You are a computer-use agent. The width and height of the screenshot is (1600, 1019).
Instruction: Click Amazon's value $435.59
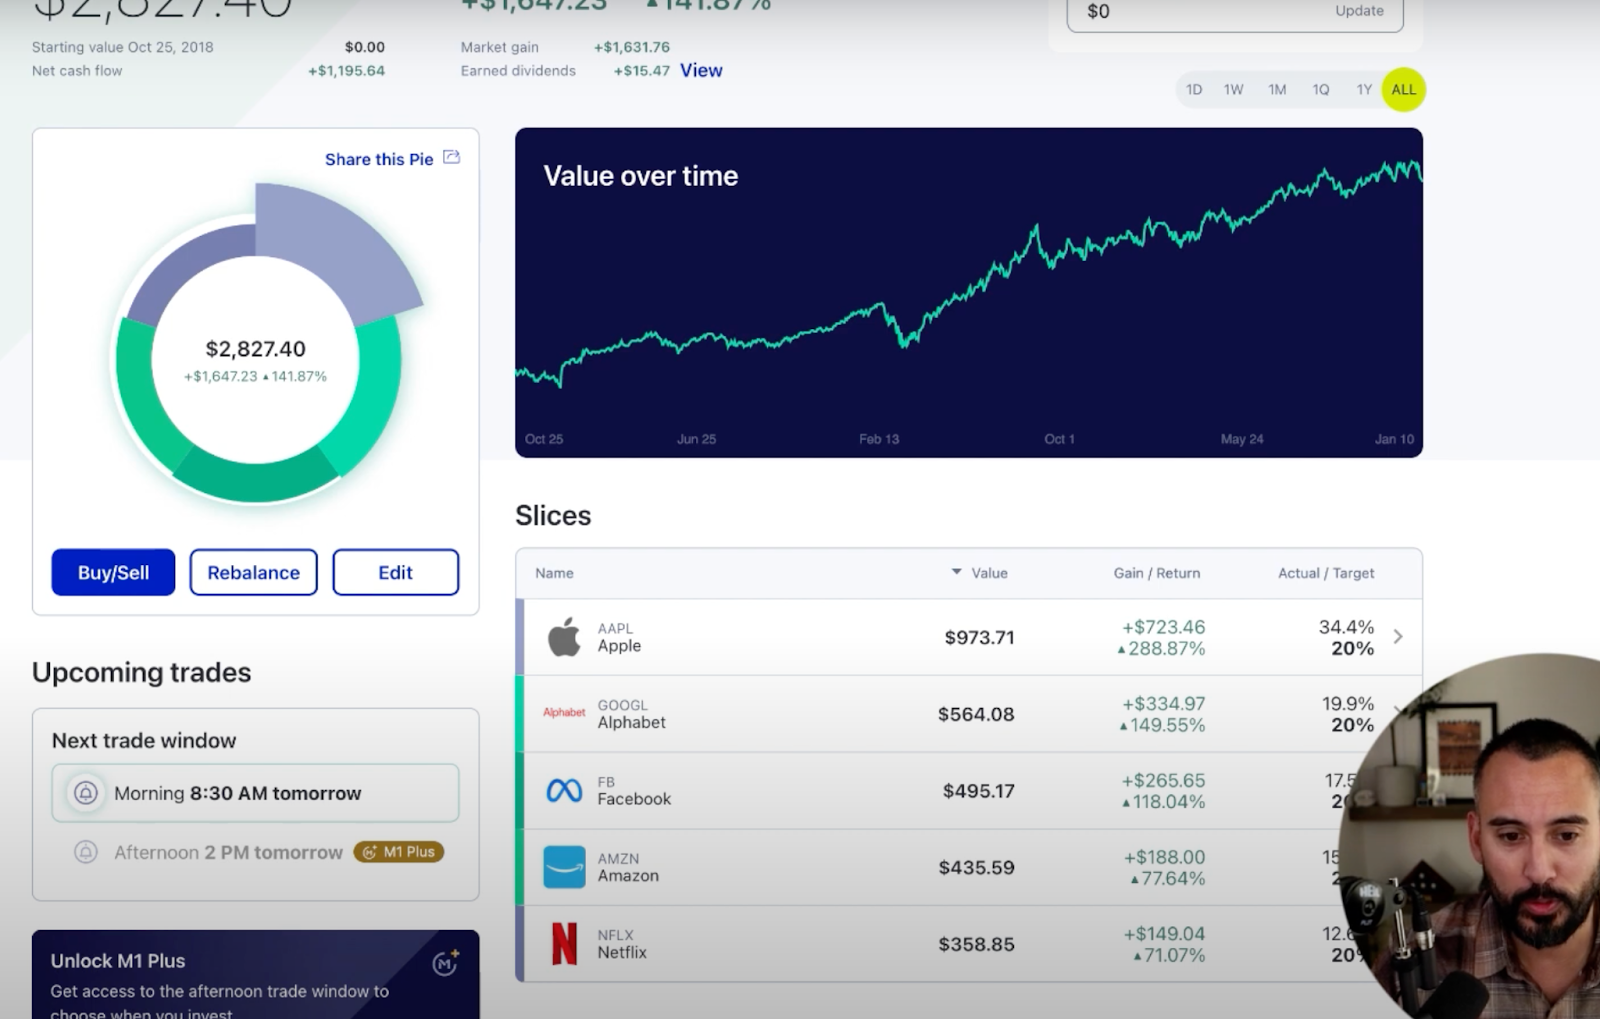[976, 867]
